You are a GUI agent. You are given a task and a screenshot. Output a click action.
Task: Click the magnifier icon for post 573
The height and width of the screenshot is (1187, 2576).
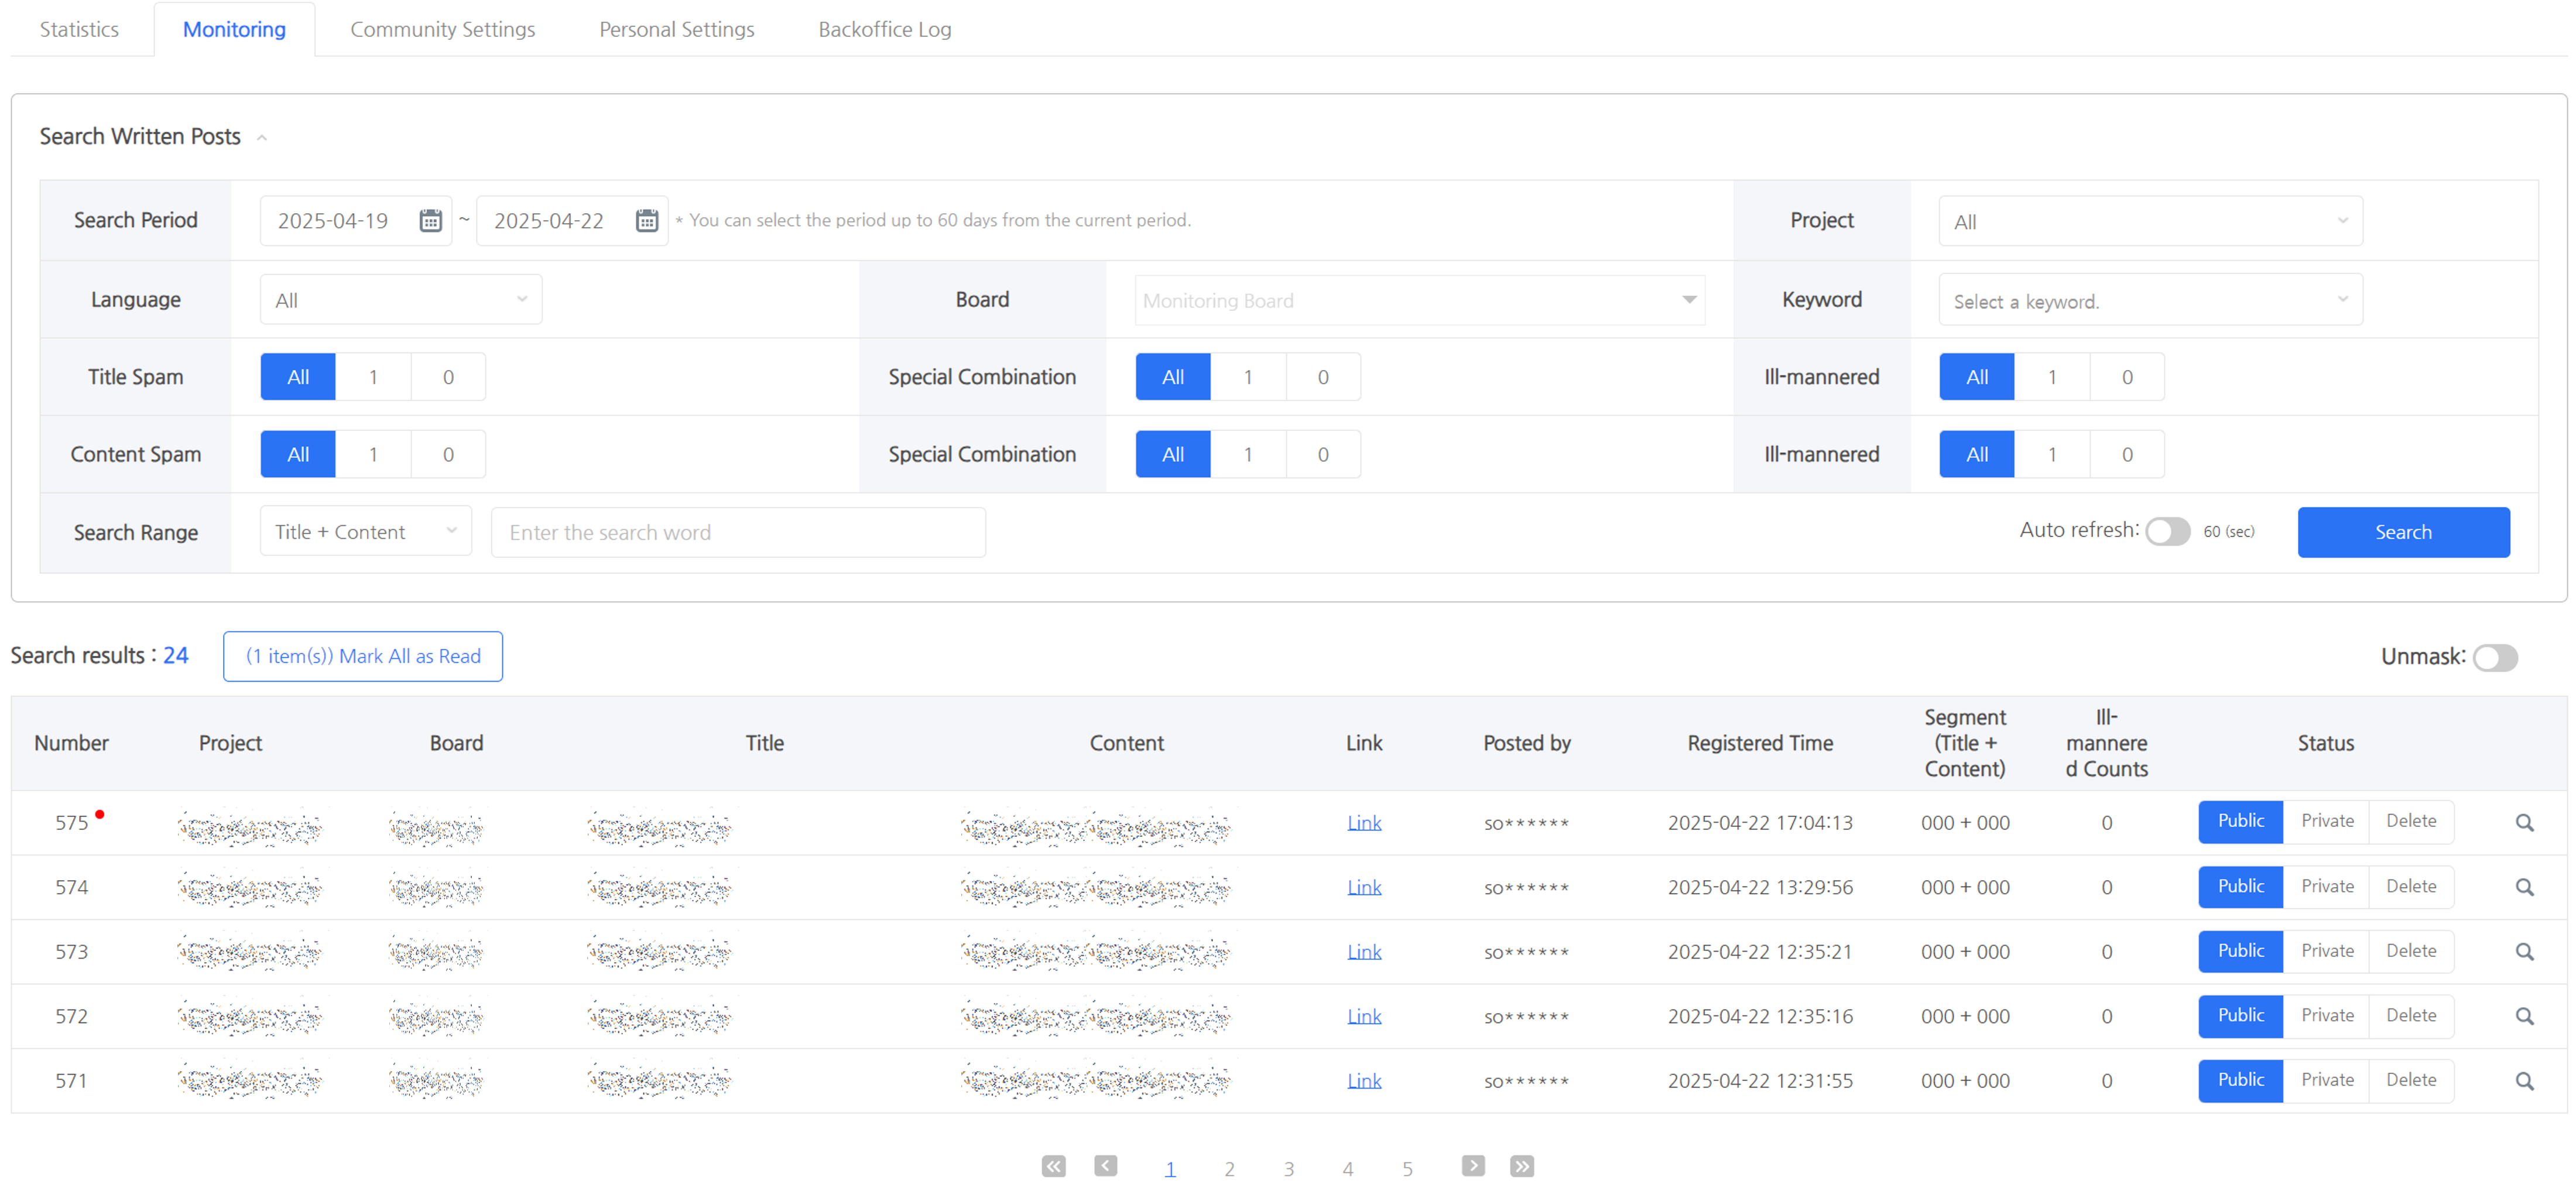click(x=2524, y=952)
